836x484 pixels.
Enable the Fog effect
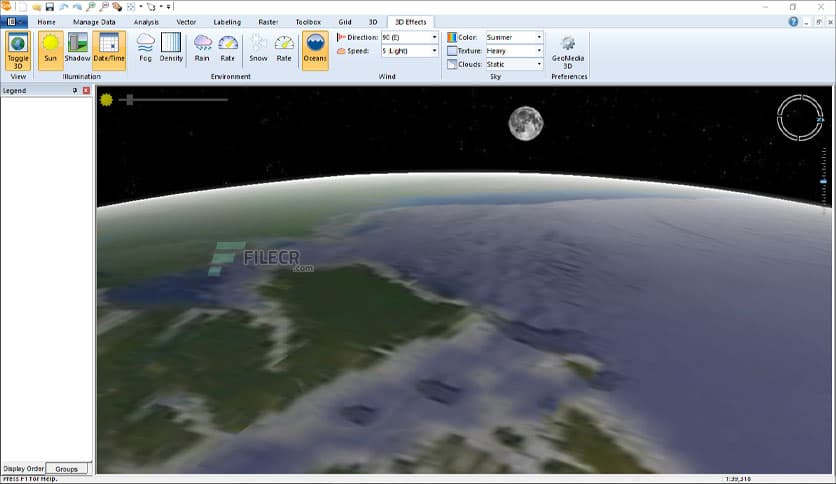click(x=146, y=48)
